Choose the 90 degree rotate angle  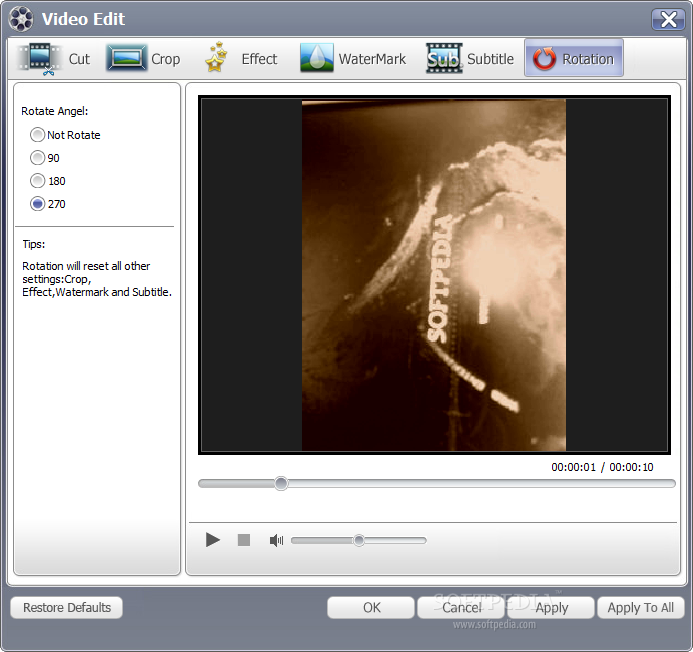tap(45, 158)
